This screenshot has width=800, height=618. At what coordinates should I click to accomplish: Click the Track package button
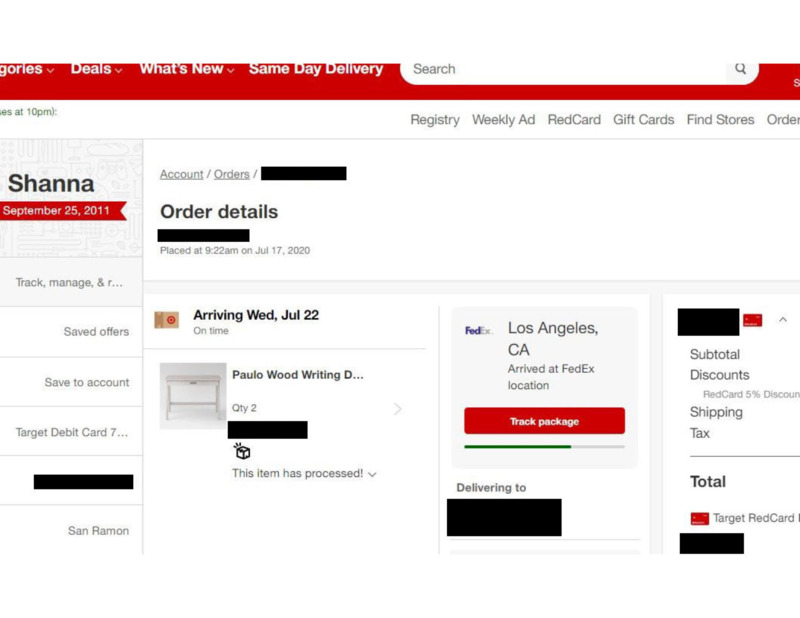544,421
